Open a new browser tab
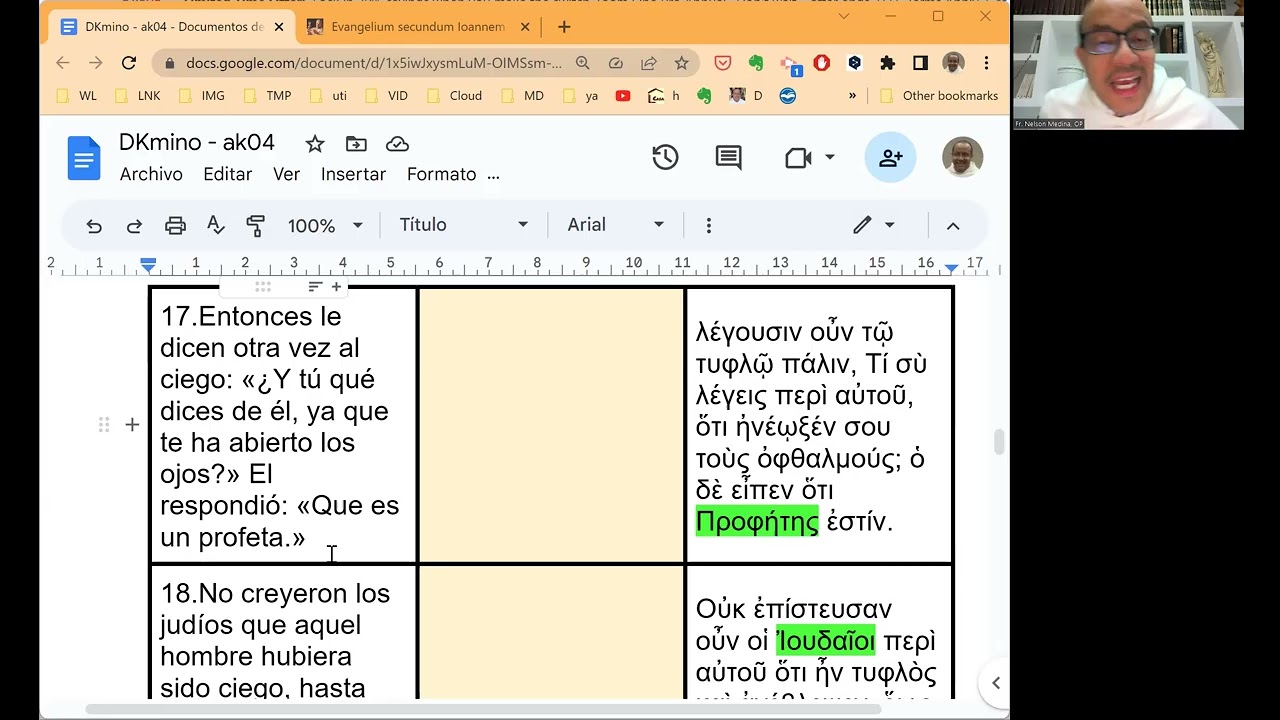 564,27
